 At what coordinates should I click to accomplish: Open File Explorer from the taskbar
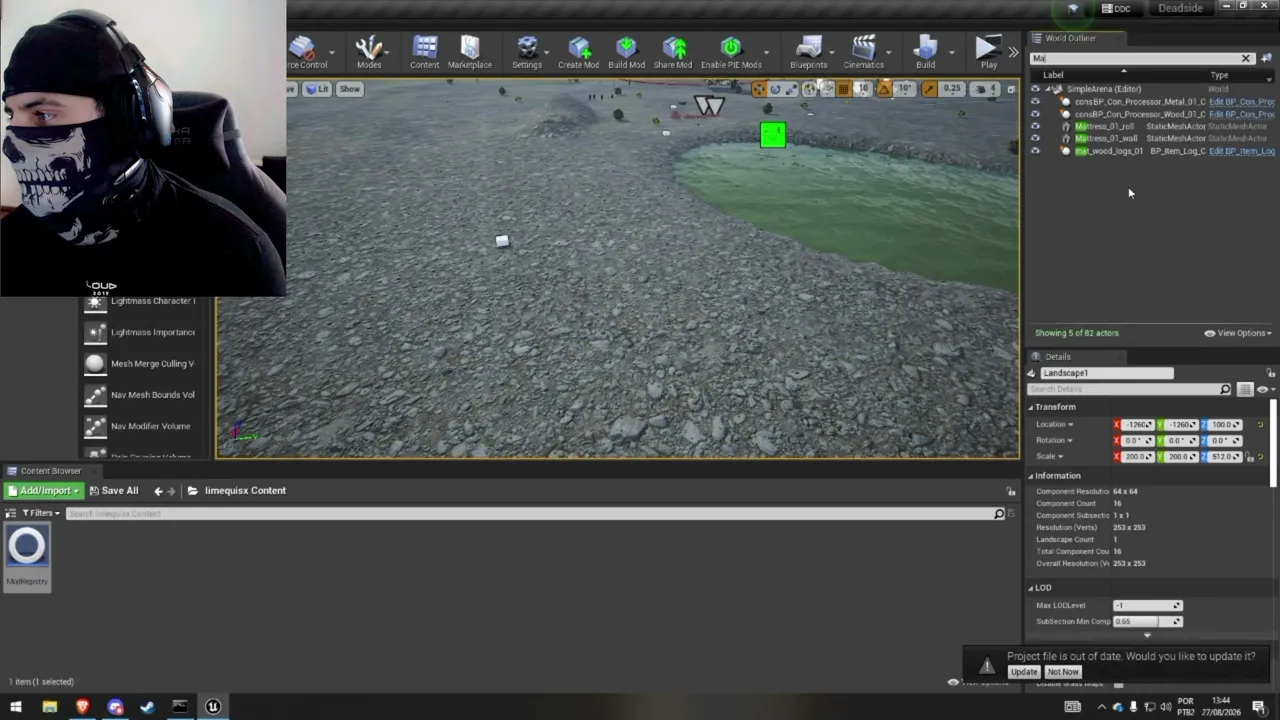(50, 707)
